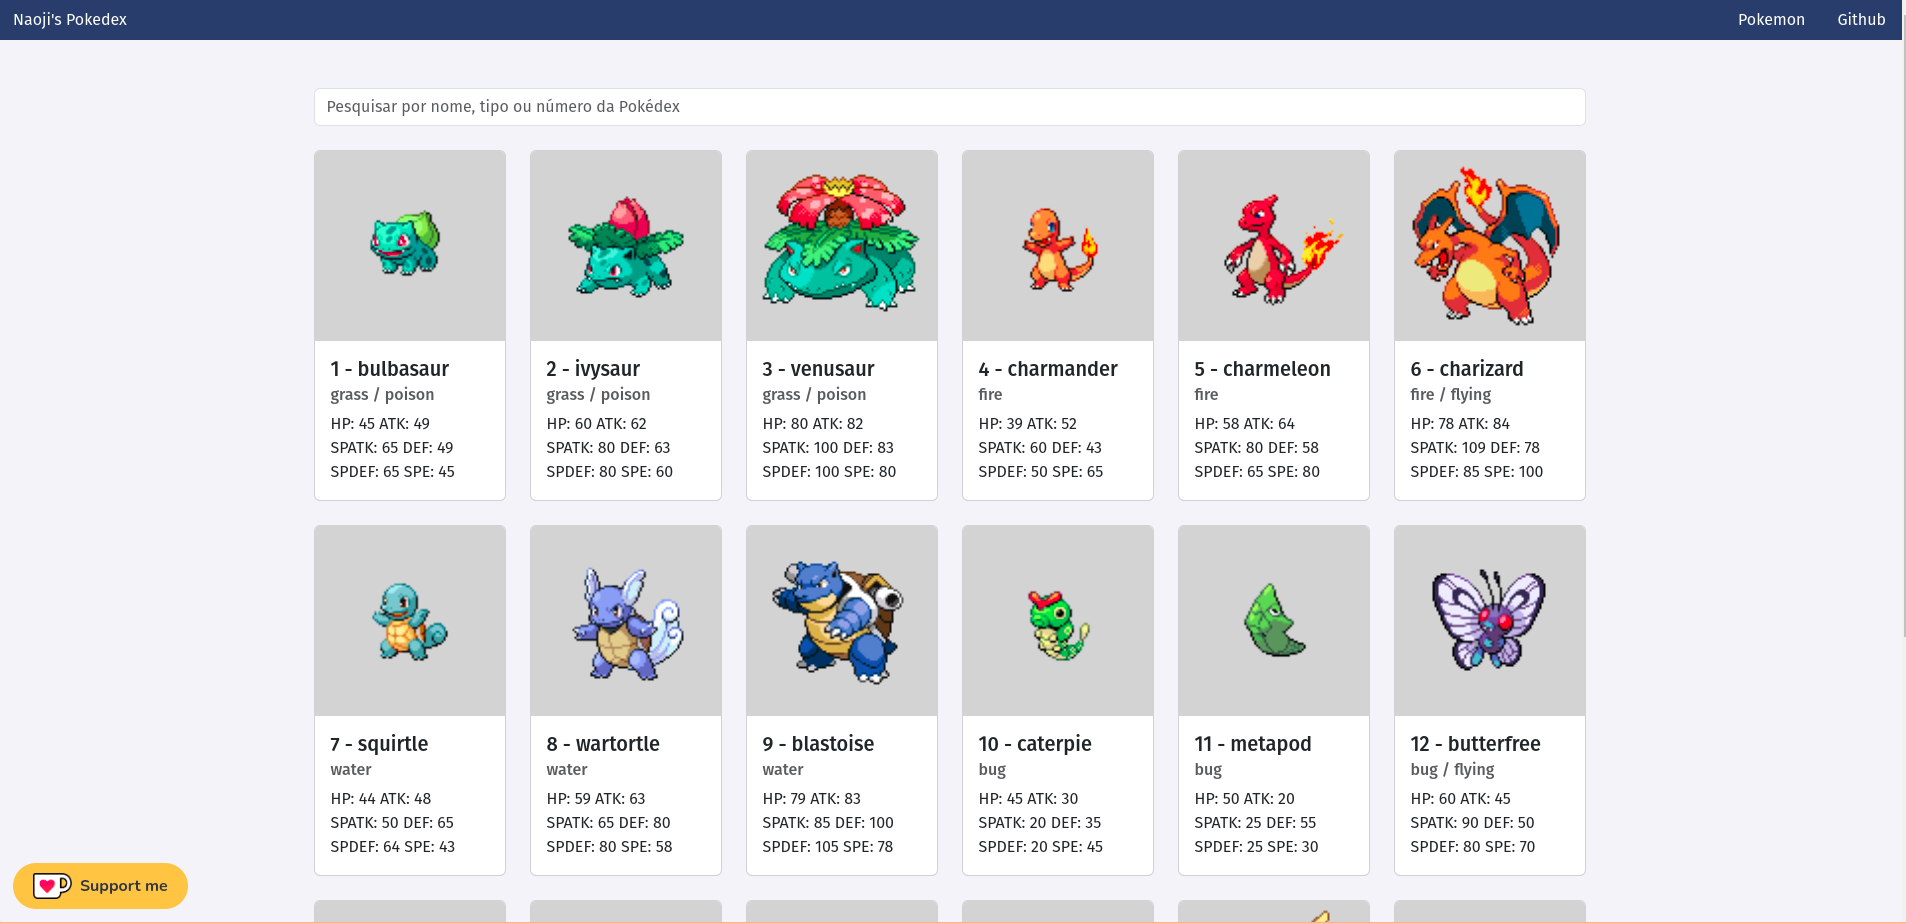The image size is (1906, 923).
Task: Click the Blastoise sprite image
Action: coord(838,621)
